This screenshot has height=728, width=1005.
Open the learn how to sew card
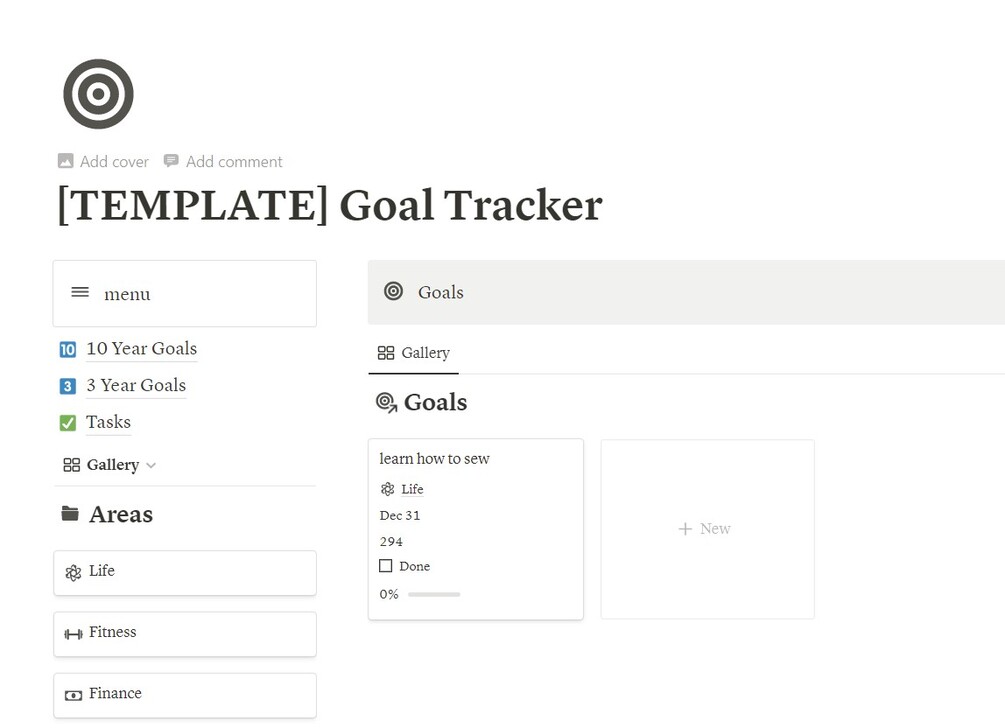coord(434,459)
